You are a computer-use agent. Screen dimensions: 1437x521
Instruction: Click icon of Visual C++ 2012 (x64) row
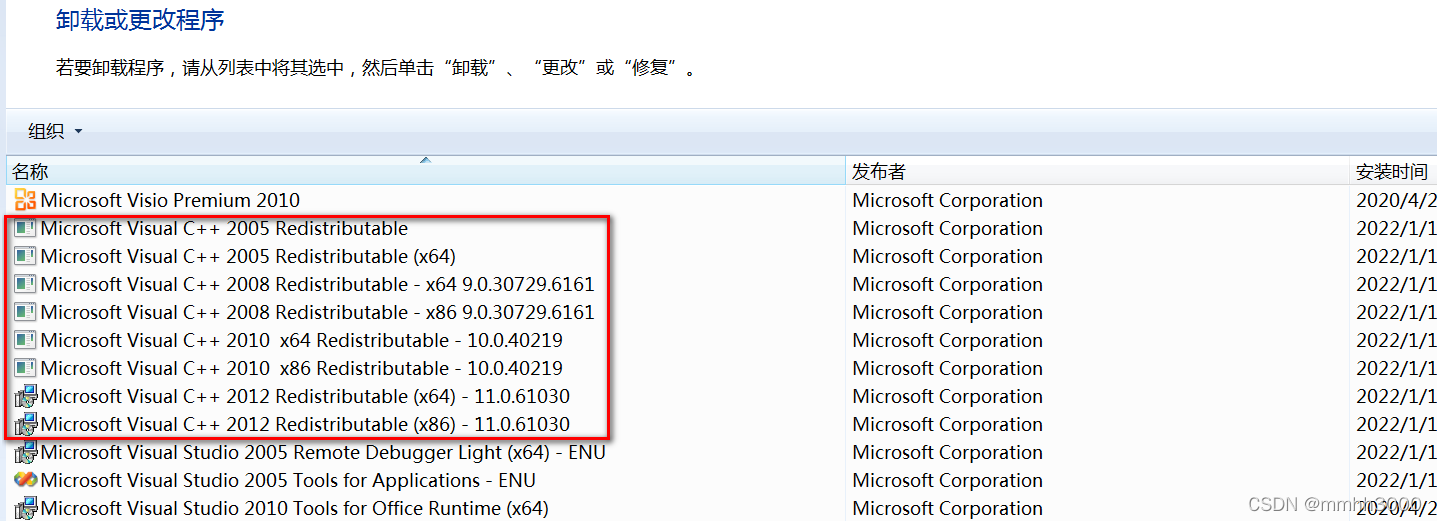(25, 396)
